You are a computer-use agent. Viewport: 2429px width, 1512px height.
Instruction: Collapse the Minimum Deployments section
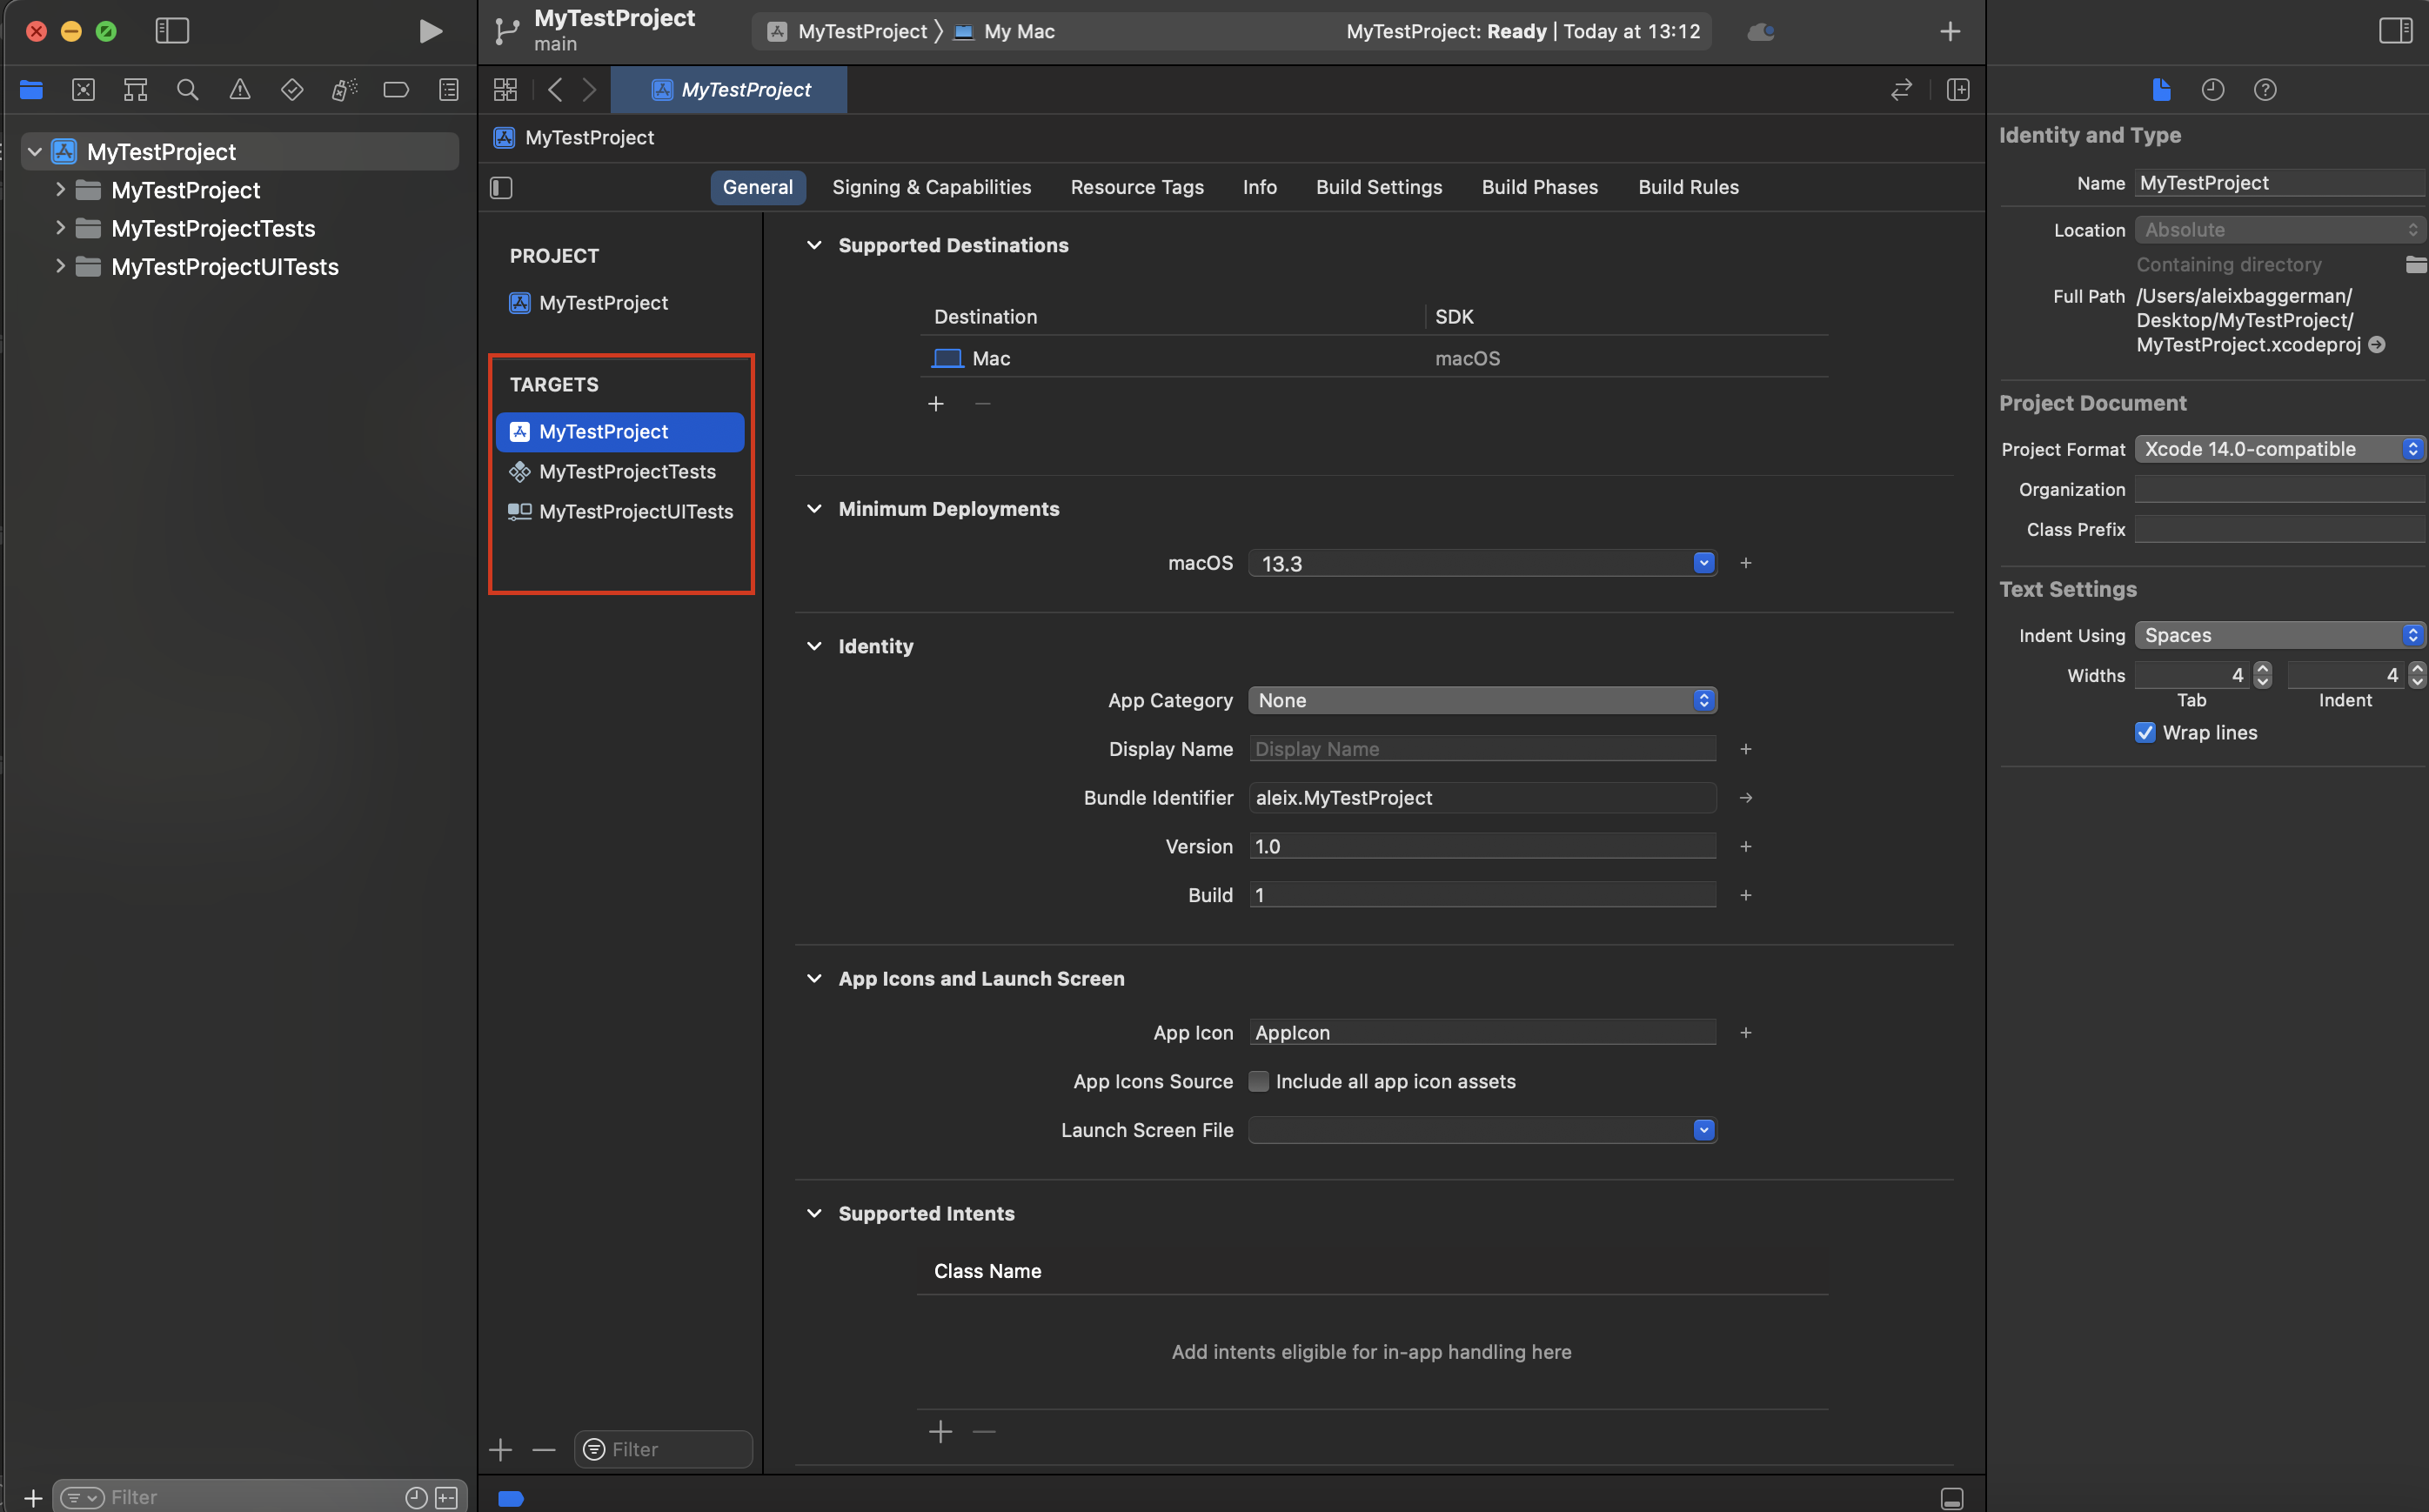click(x=814, y=508)
